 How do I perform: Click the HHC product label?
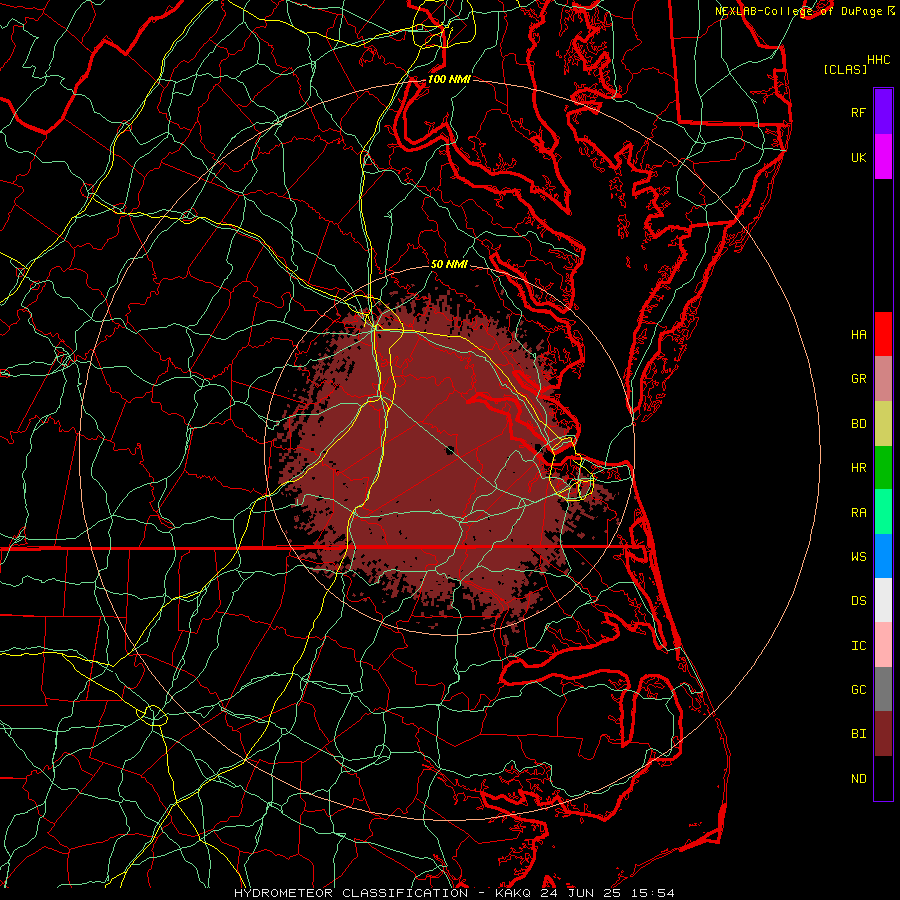[879, 60]
